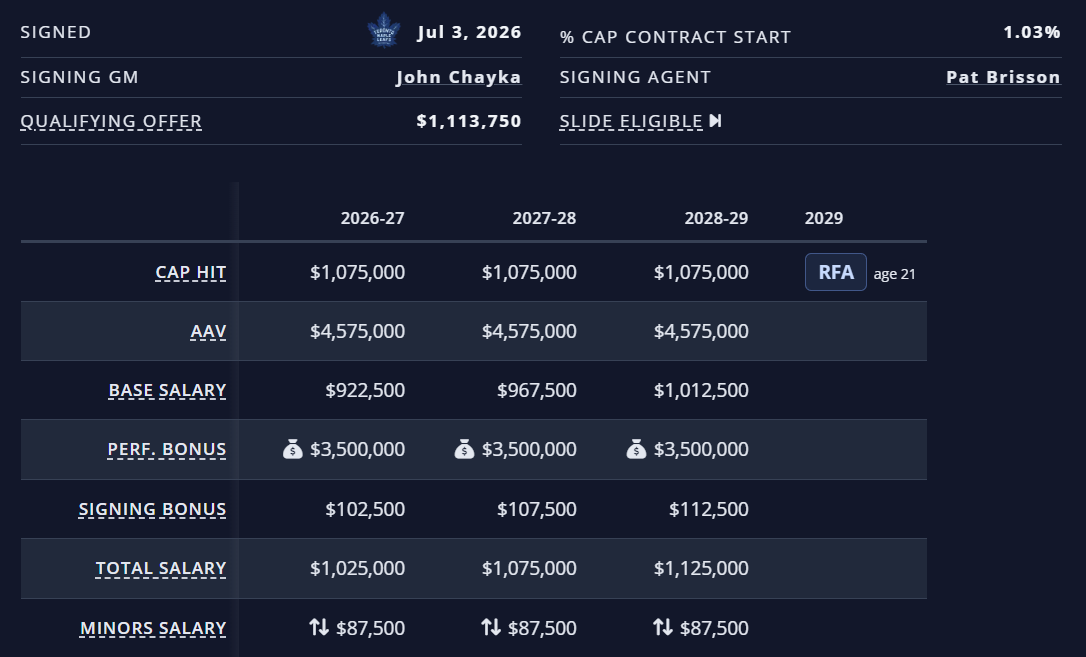
Task: Click the AAV row label
Action: pos(208,331)
